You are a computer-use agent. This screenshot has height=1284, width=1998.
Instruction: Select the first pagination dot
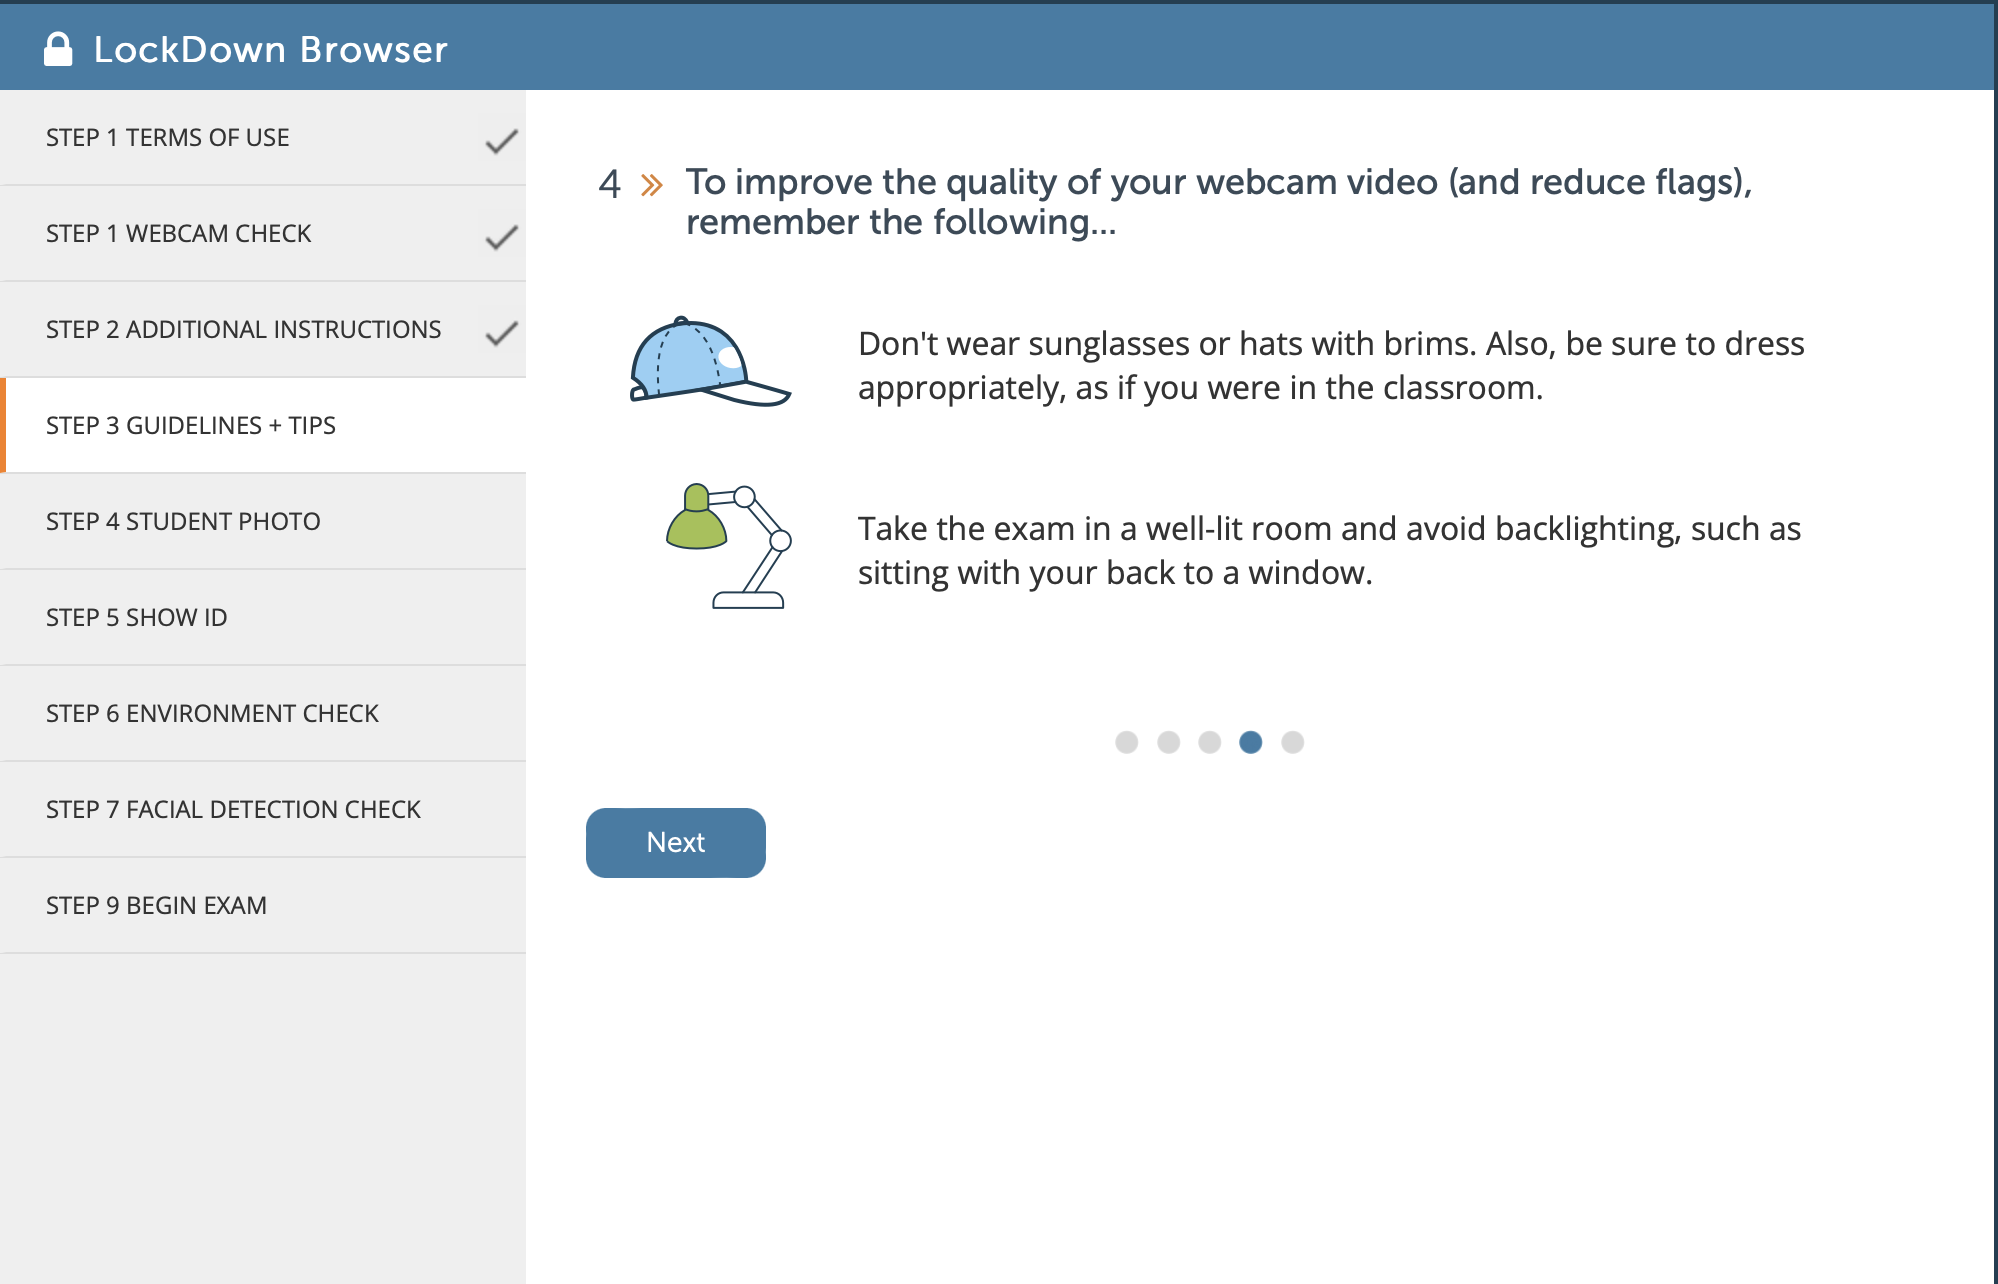[1126, 742]
